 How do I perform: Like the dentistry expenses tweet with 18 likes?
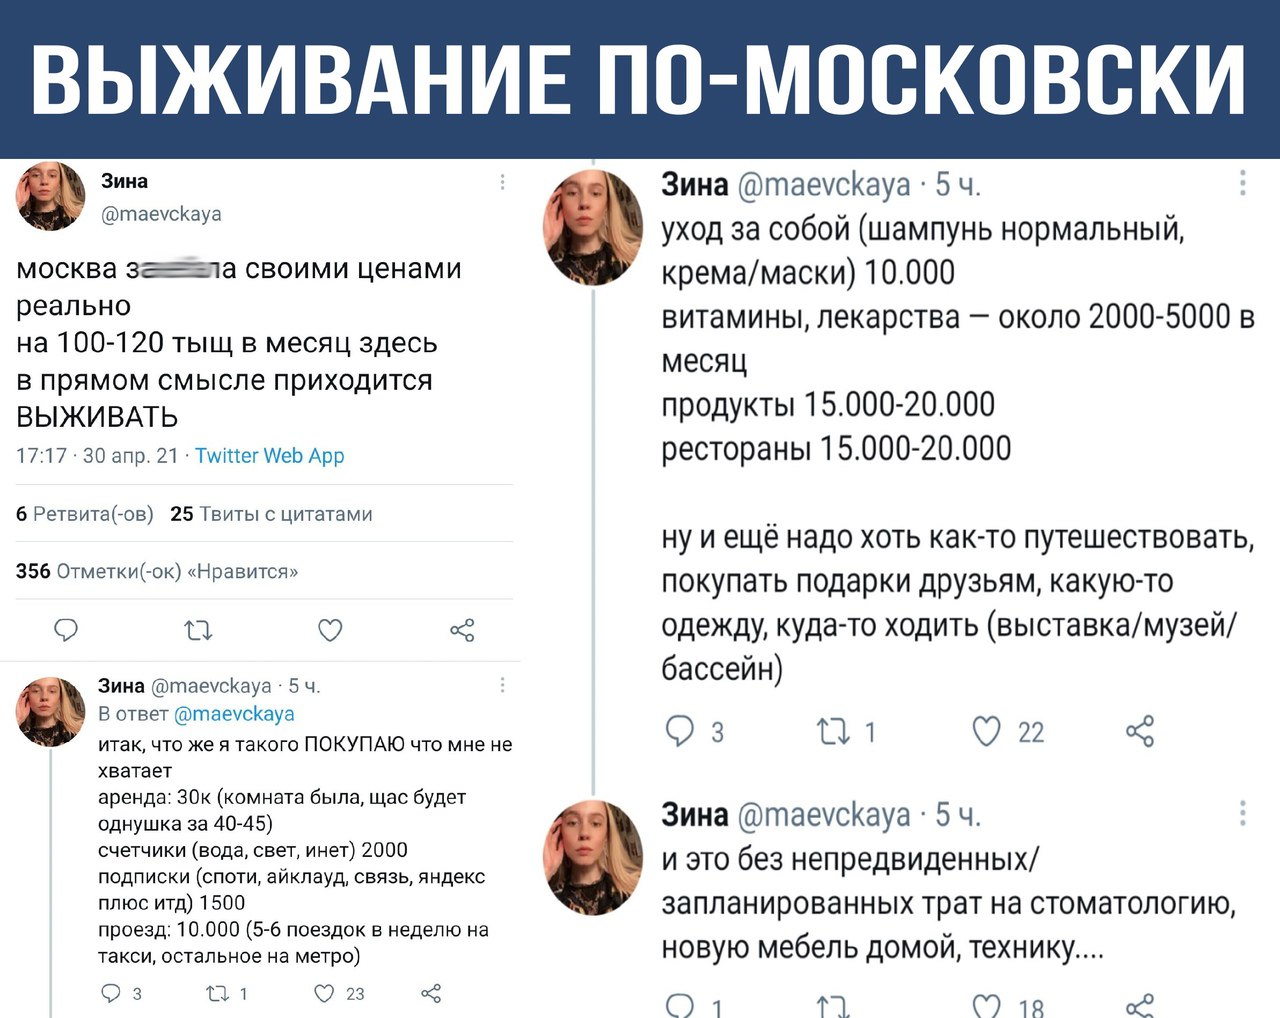pos(987,1004)
